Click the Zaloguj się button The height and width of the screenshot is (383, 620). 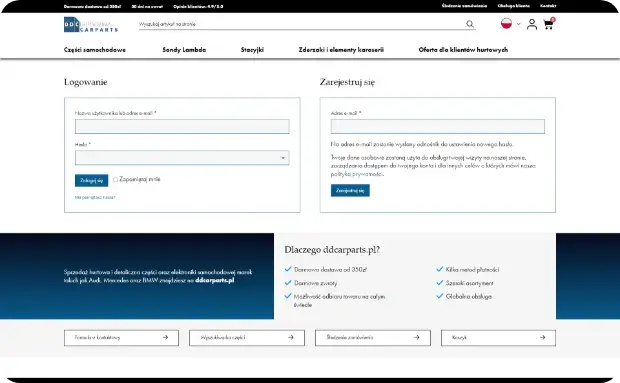click(x=91, y=180)
